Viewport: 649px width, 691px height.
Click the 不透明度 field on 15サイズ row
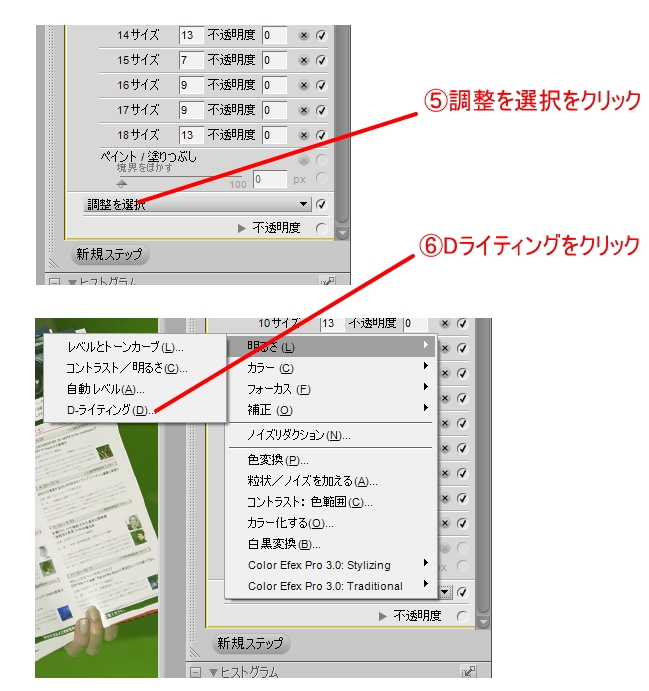click(274, 60)
